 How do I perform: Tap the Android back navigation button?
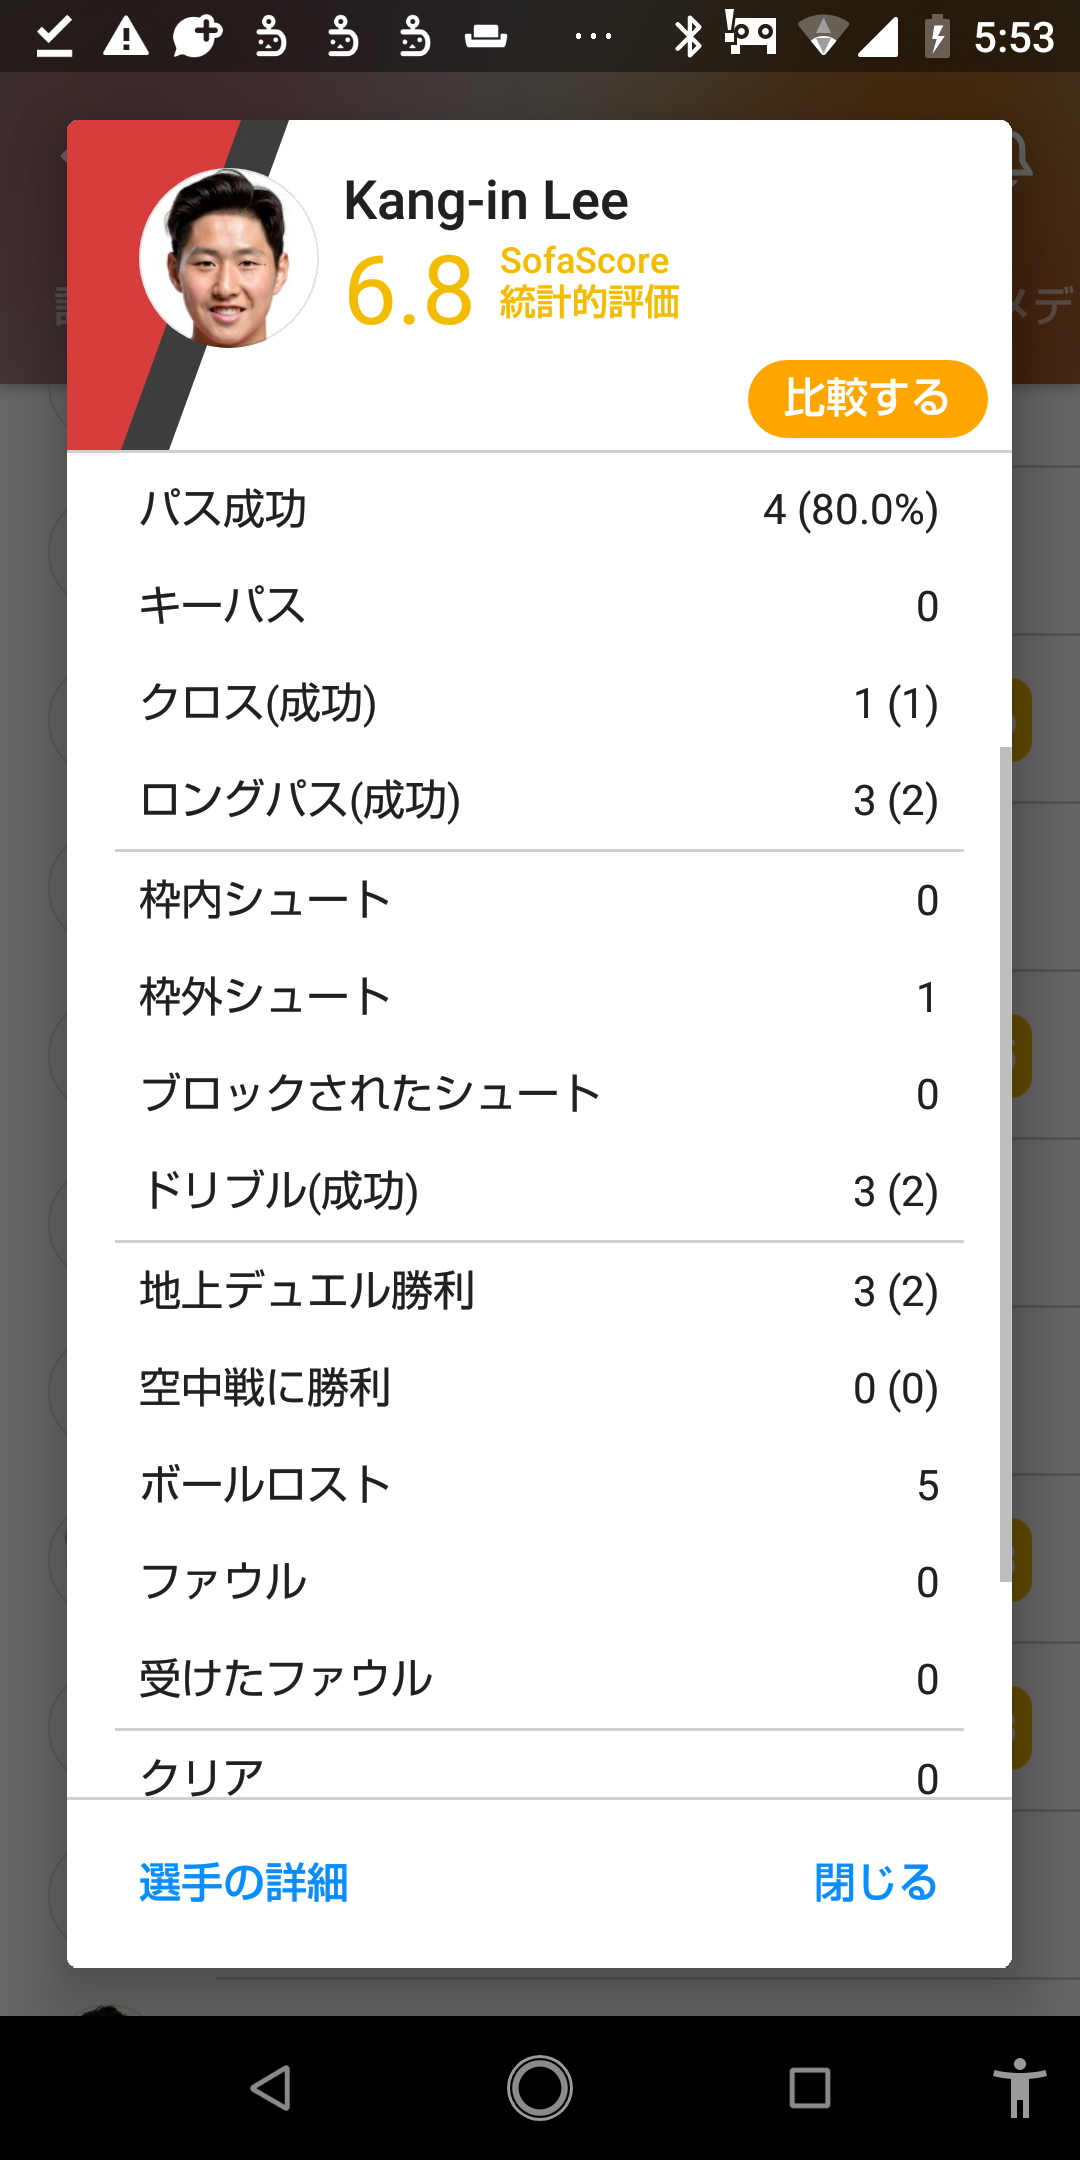tap(271, 2088)
